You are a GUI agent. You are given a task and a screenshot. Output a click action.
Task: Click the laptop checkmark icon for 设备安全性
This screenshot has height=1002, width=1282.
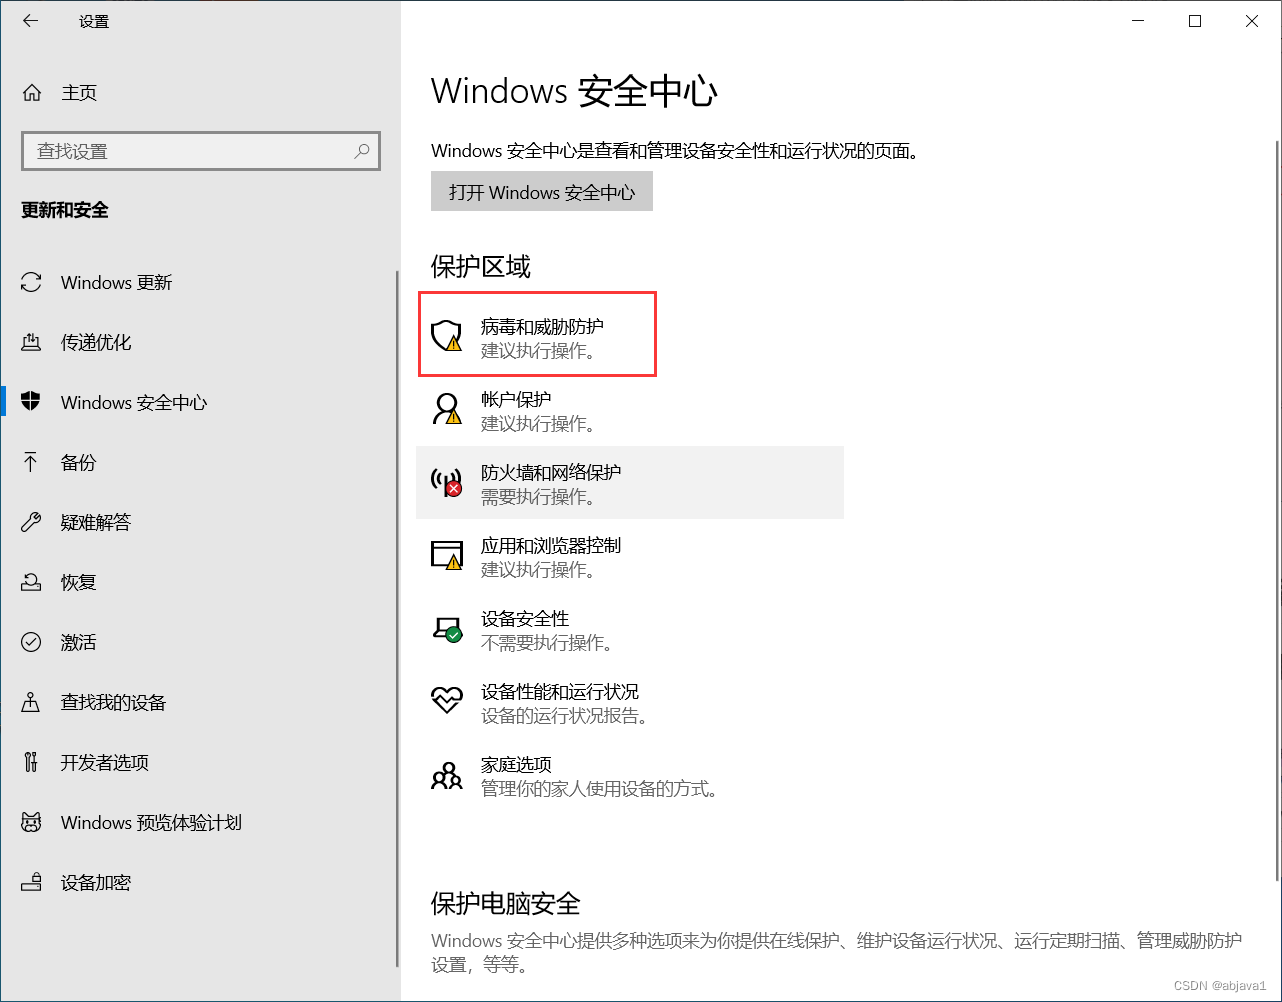point(447,628)
